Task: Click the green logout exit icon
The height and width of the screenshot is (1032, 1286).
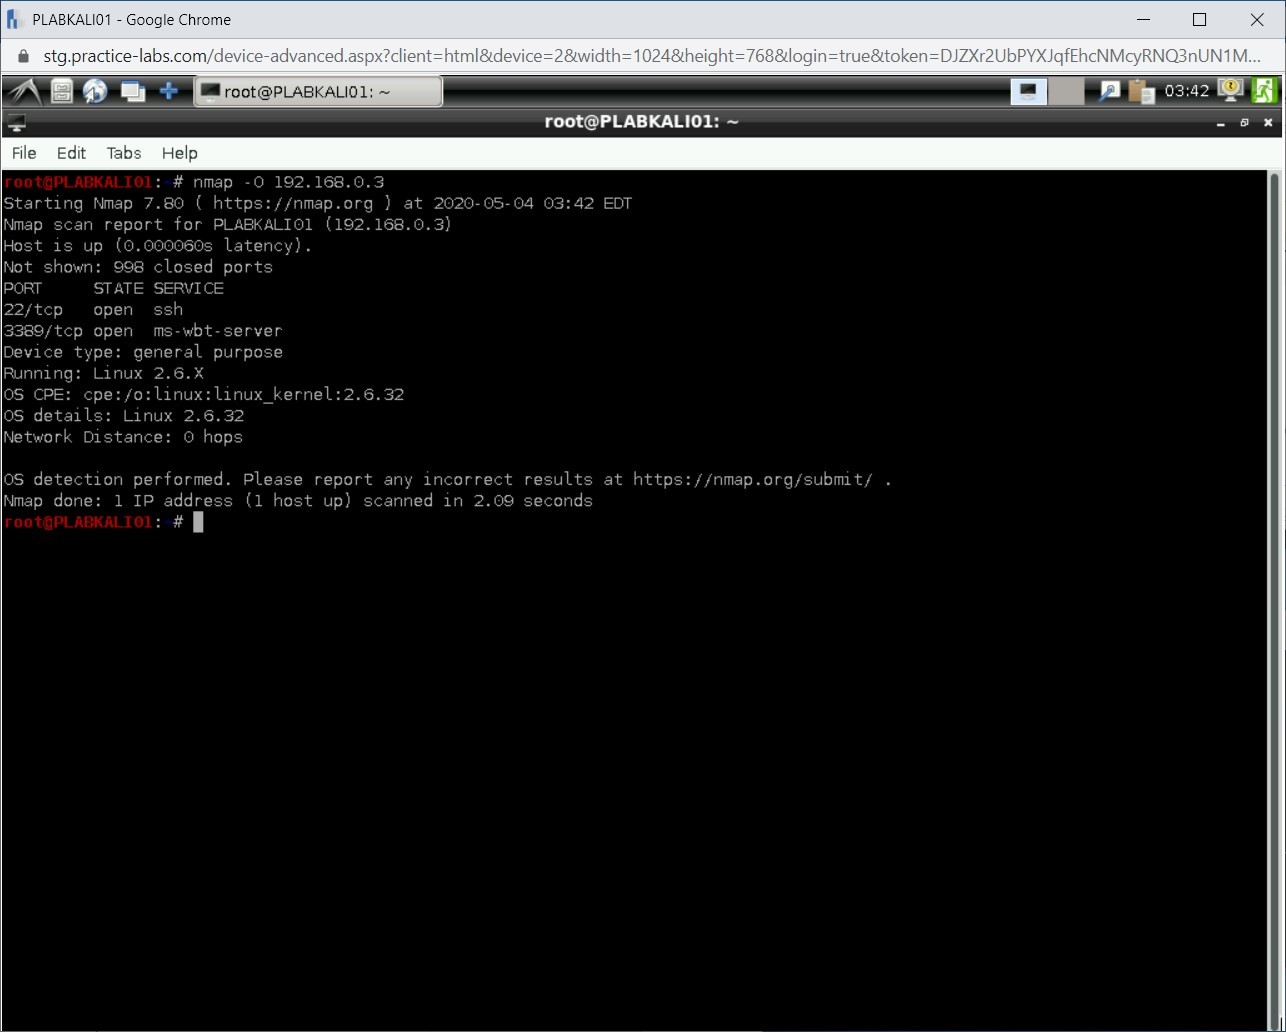Action: tap(1263, 91)
